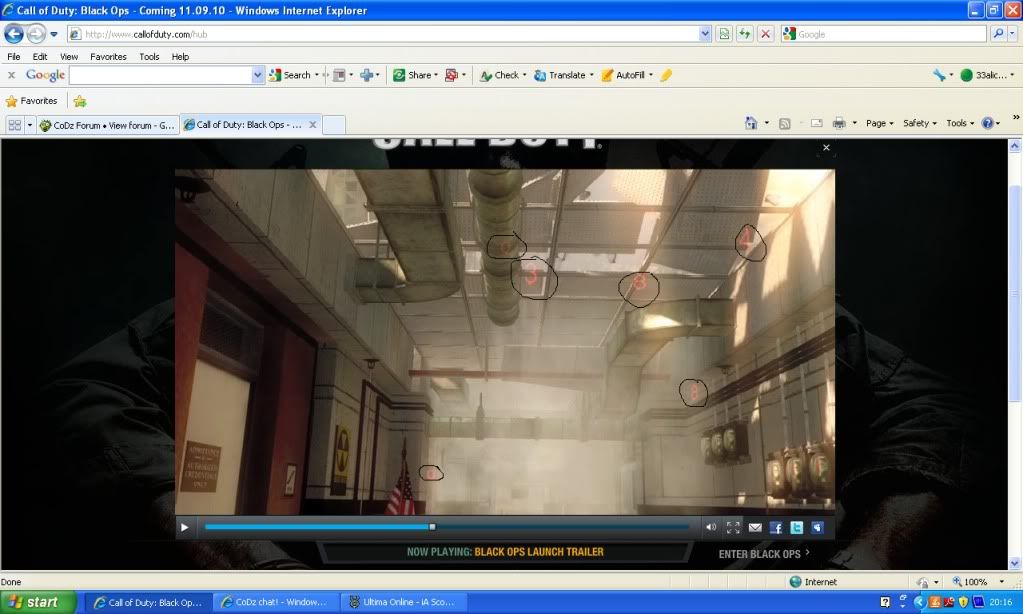1023x614 pixels.
Task: Expand the address bar history dropdown
Action: [x=705, y=34]
